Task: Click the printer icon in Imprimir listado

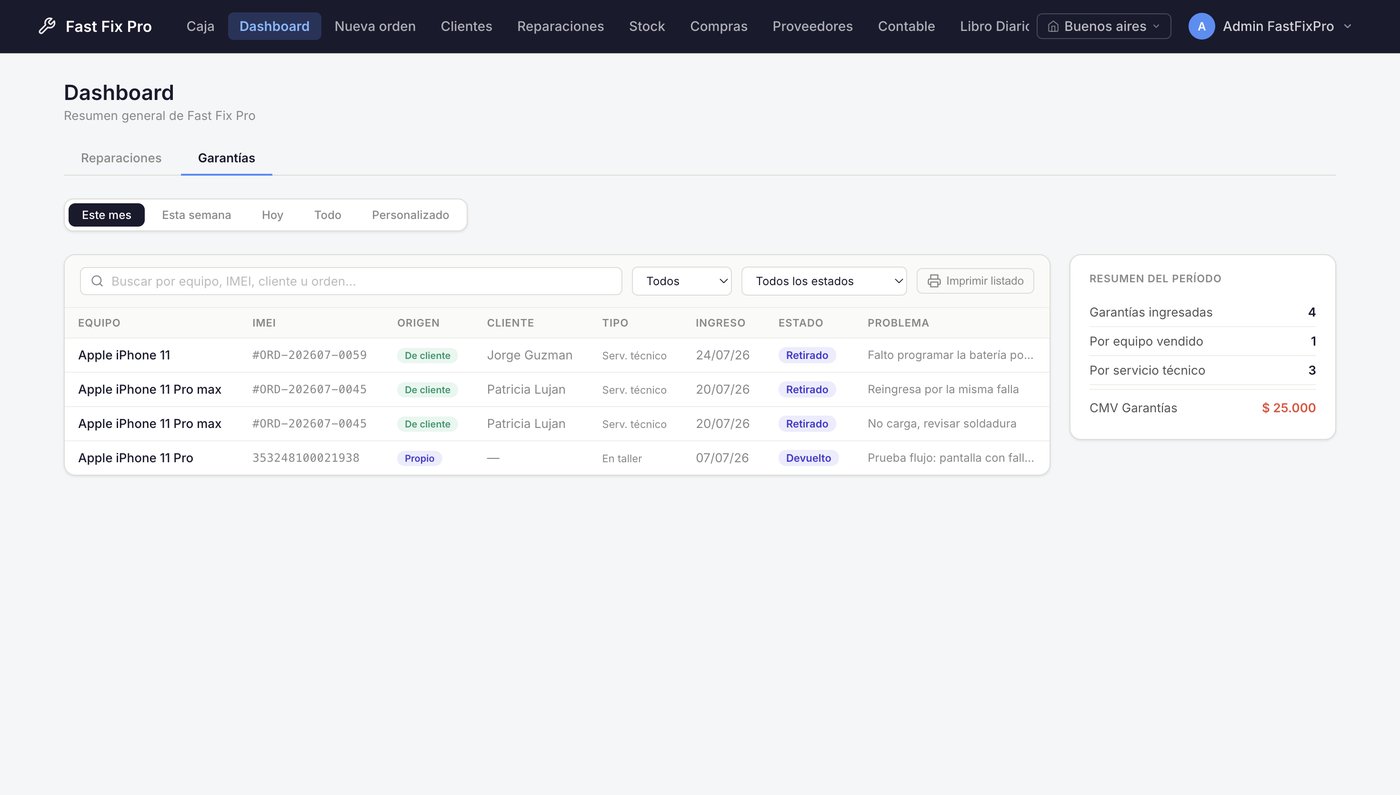Action: (x=934, y=281)
